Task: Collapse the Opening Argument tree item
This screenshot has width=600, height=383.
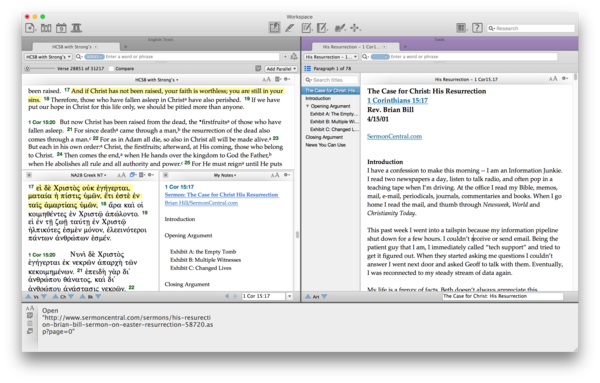Action: pyautogui.click(x=307, y=106)
